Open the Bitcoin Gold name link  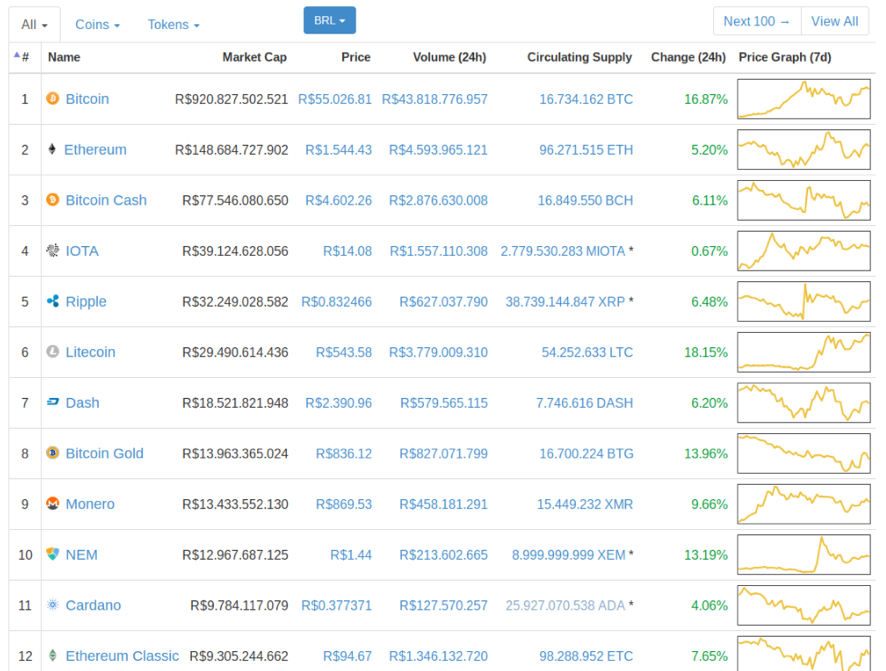pyautogui.click(x=105, y=453)
